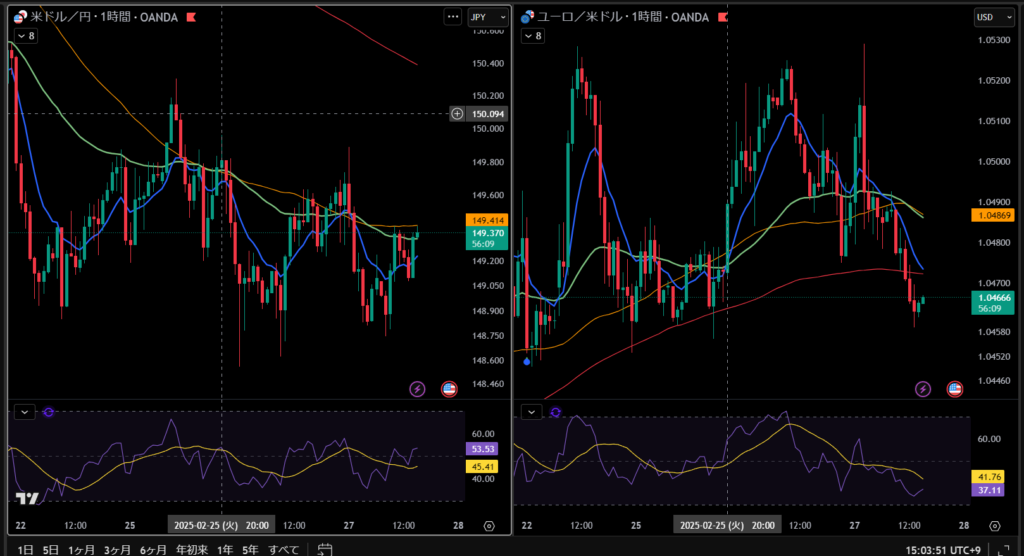Select the 年初来 time range
Image resolution: width=1024 pixels, height=556 pixels.
click(191, 549)
